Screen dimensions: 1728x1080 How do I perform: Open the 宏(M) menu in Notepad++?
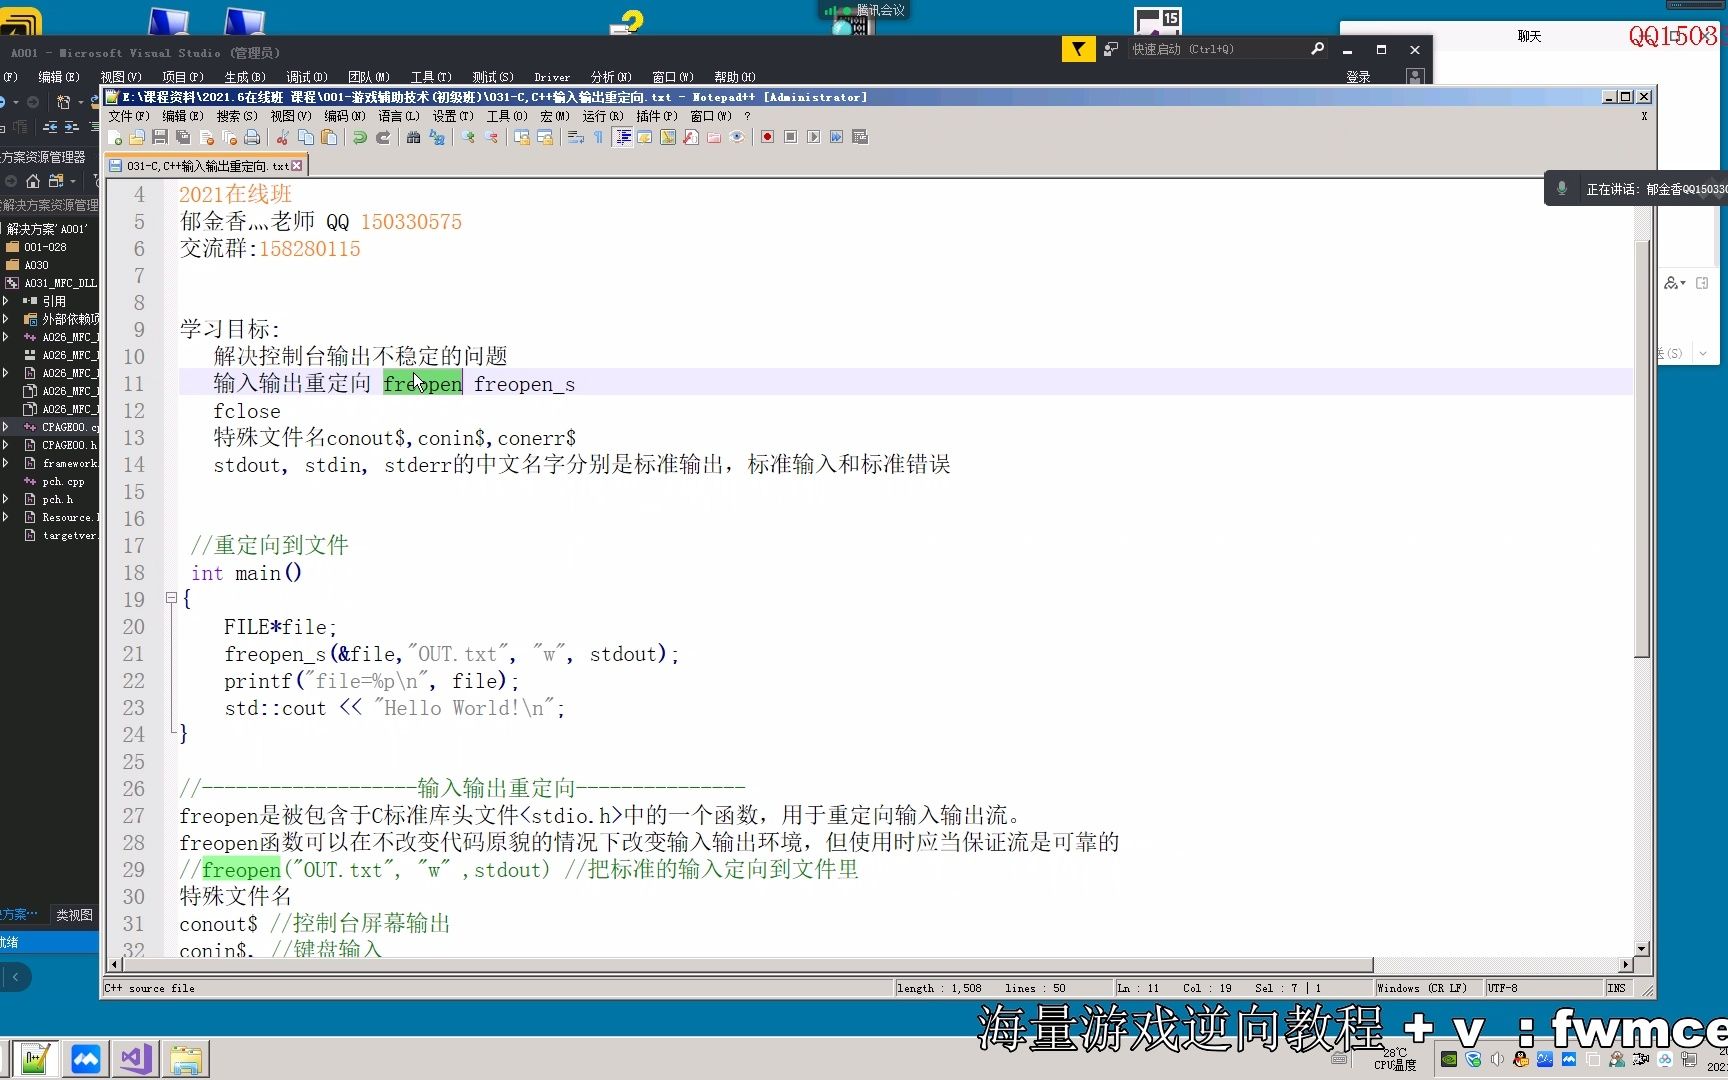coord(555,116)
